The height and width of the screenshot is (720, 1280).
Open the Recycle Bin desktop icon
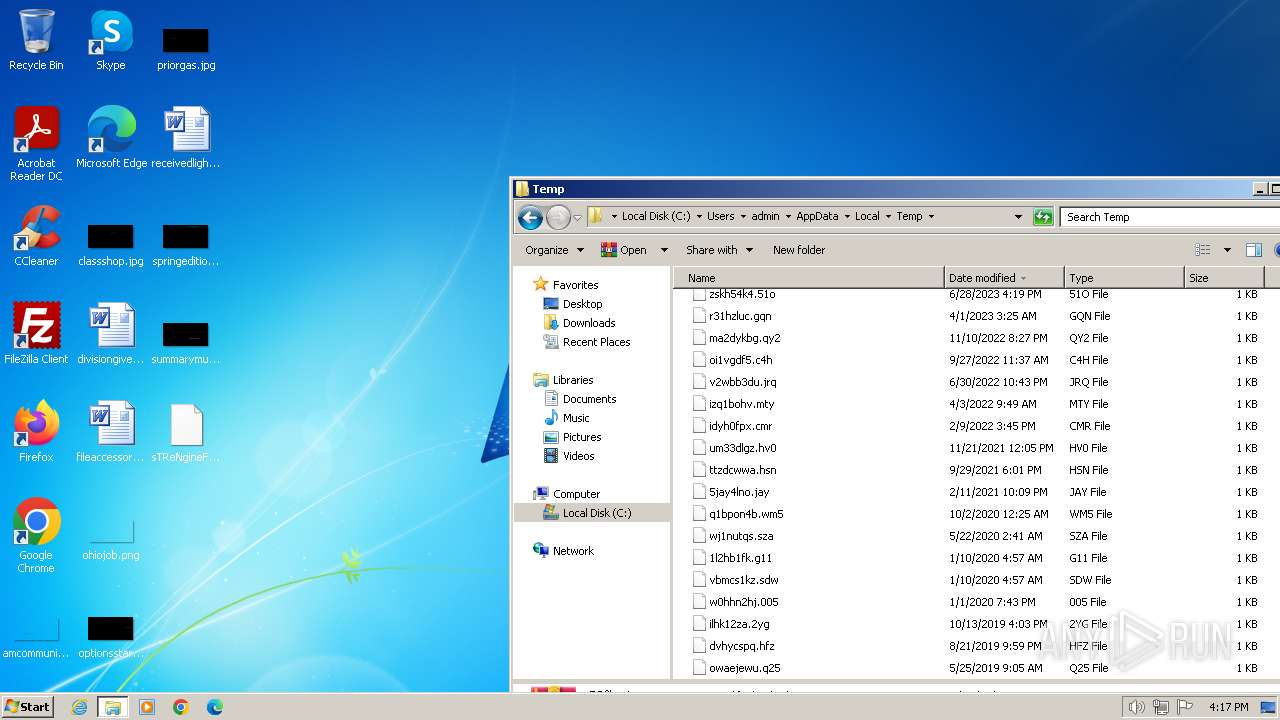[36, 40]
